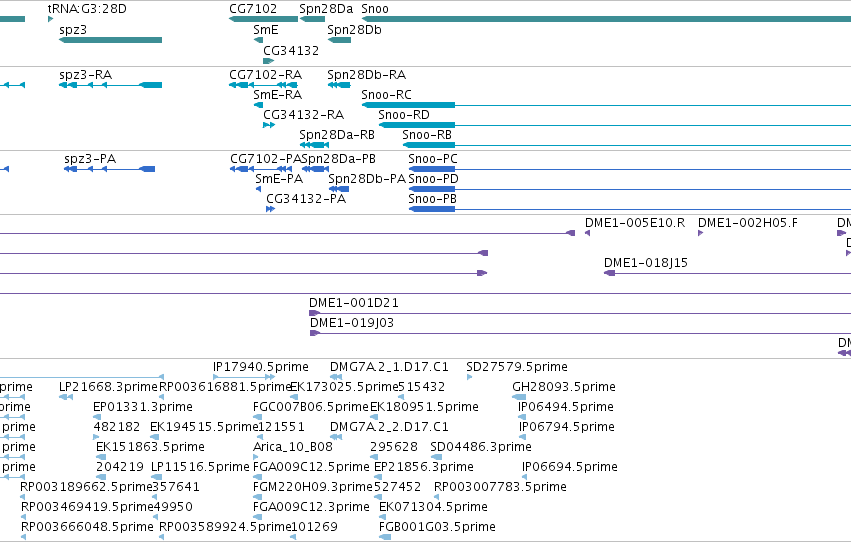Viewport: 851px width, 542px height.
Task: Select the CG7102-PA protein feature
Action: point(261,169)
